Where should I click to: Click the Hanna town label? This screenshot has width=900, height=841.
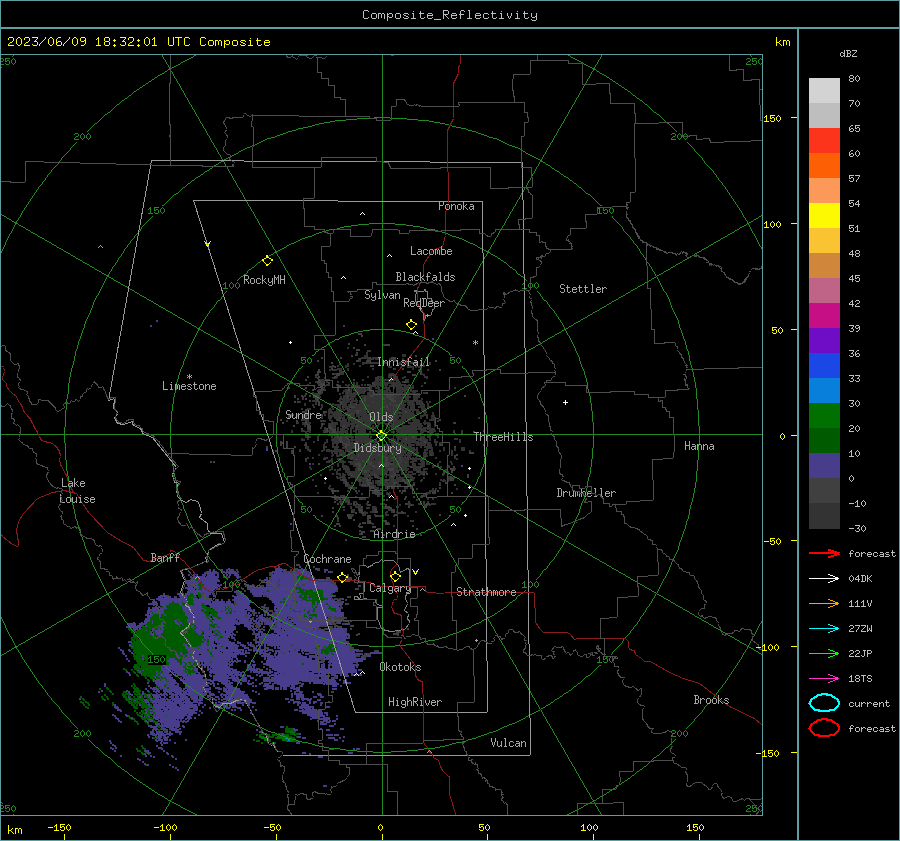pyautogui.click(x=699, y=446)
